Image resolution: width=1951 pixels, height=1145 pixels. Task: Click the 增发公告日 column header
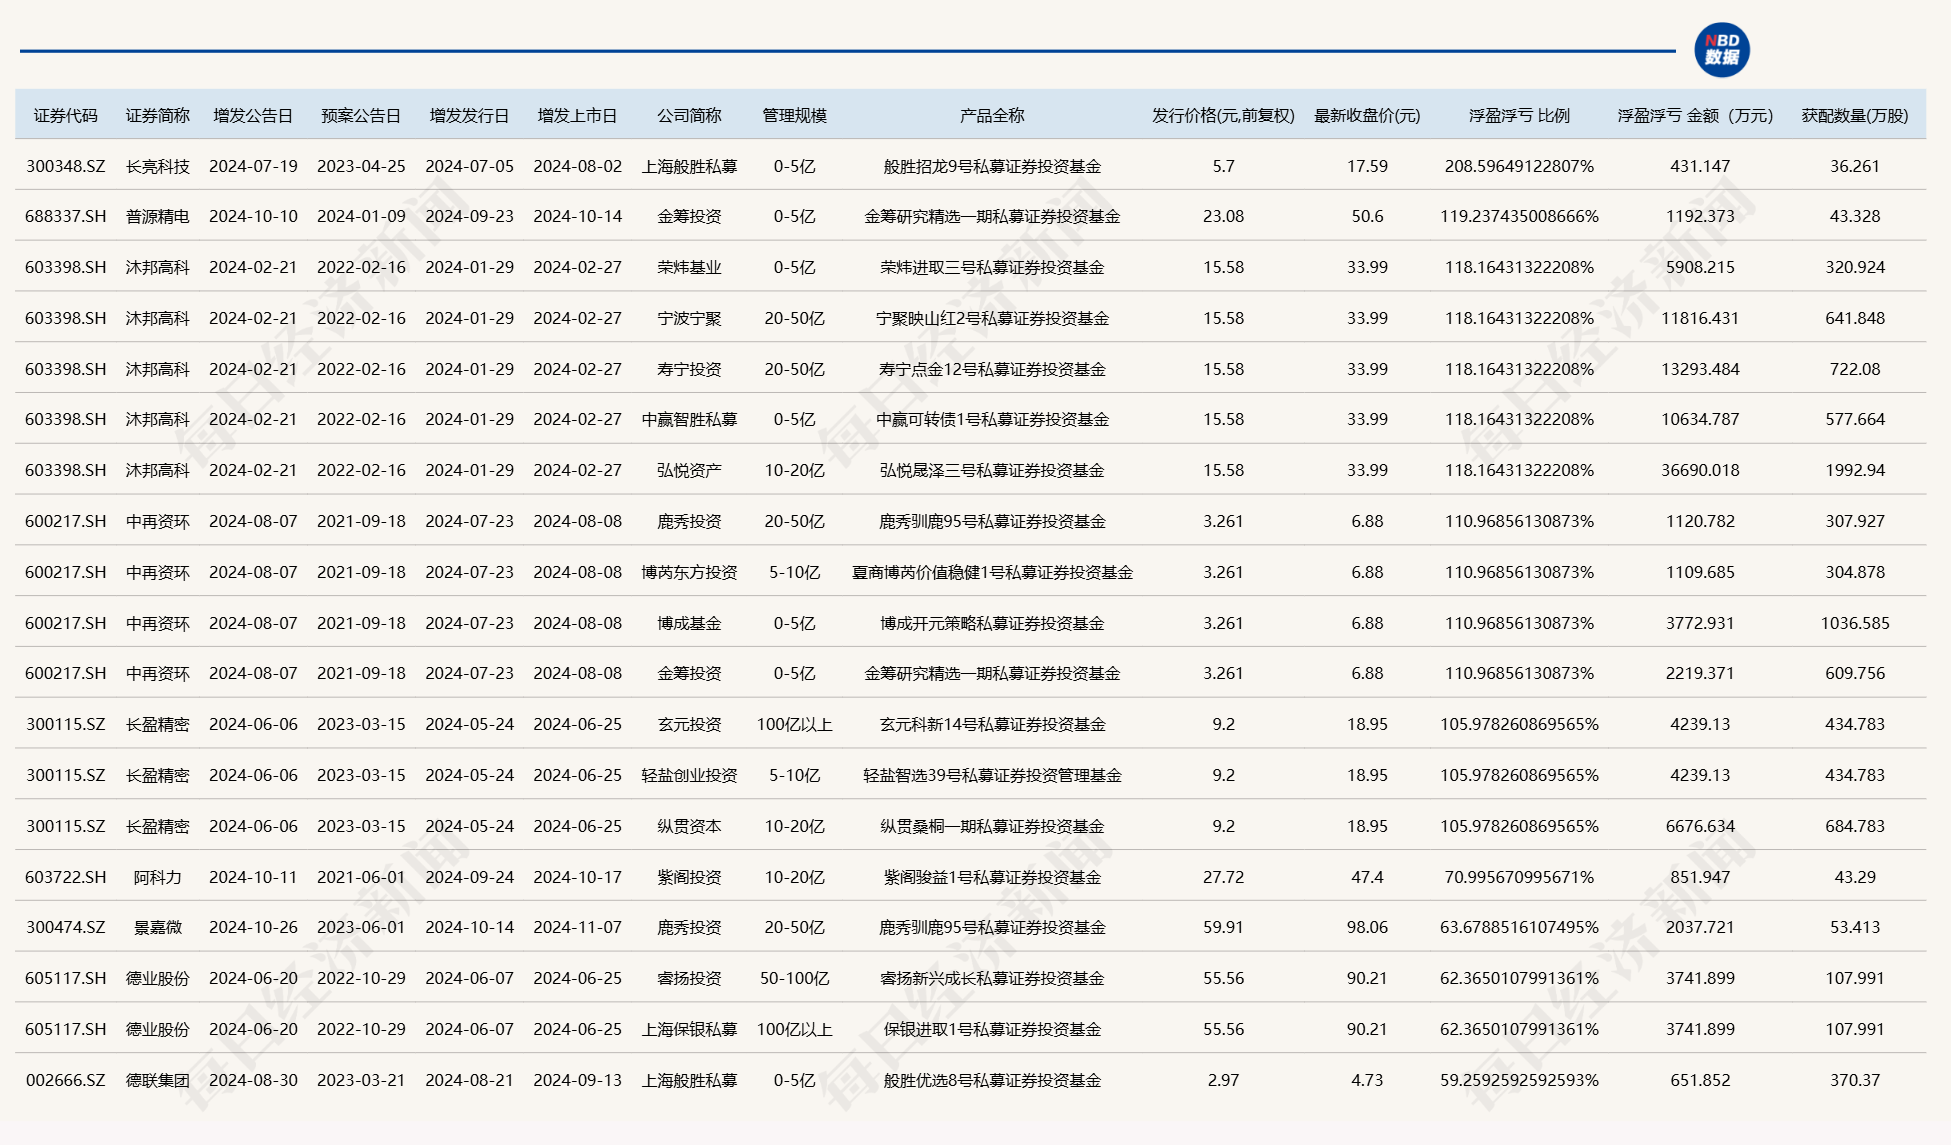pyautogui.click(x=253, y=116)
